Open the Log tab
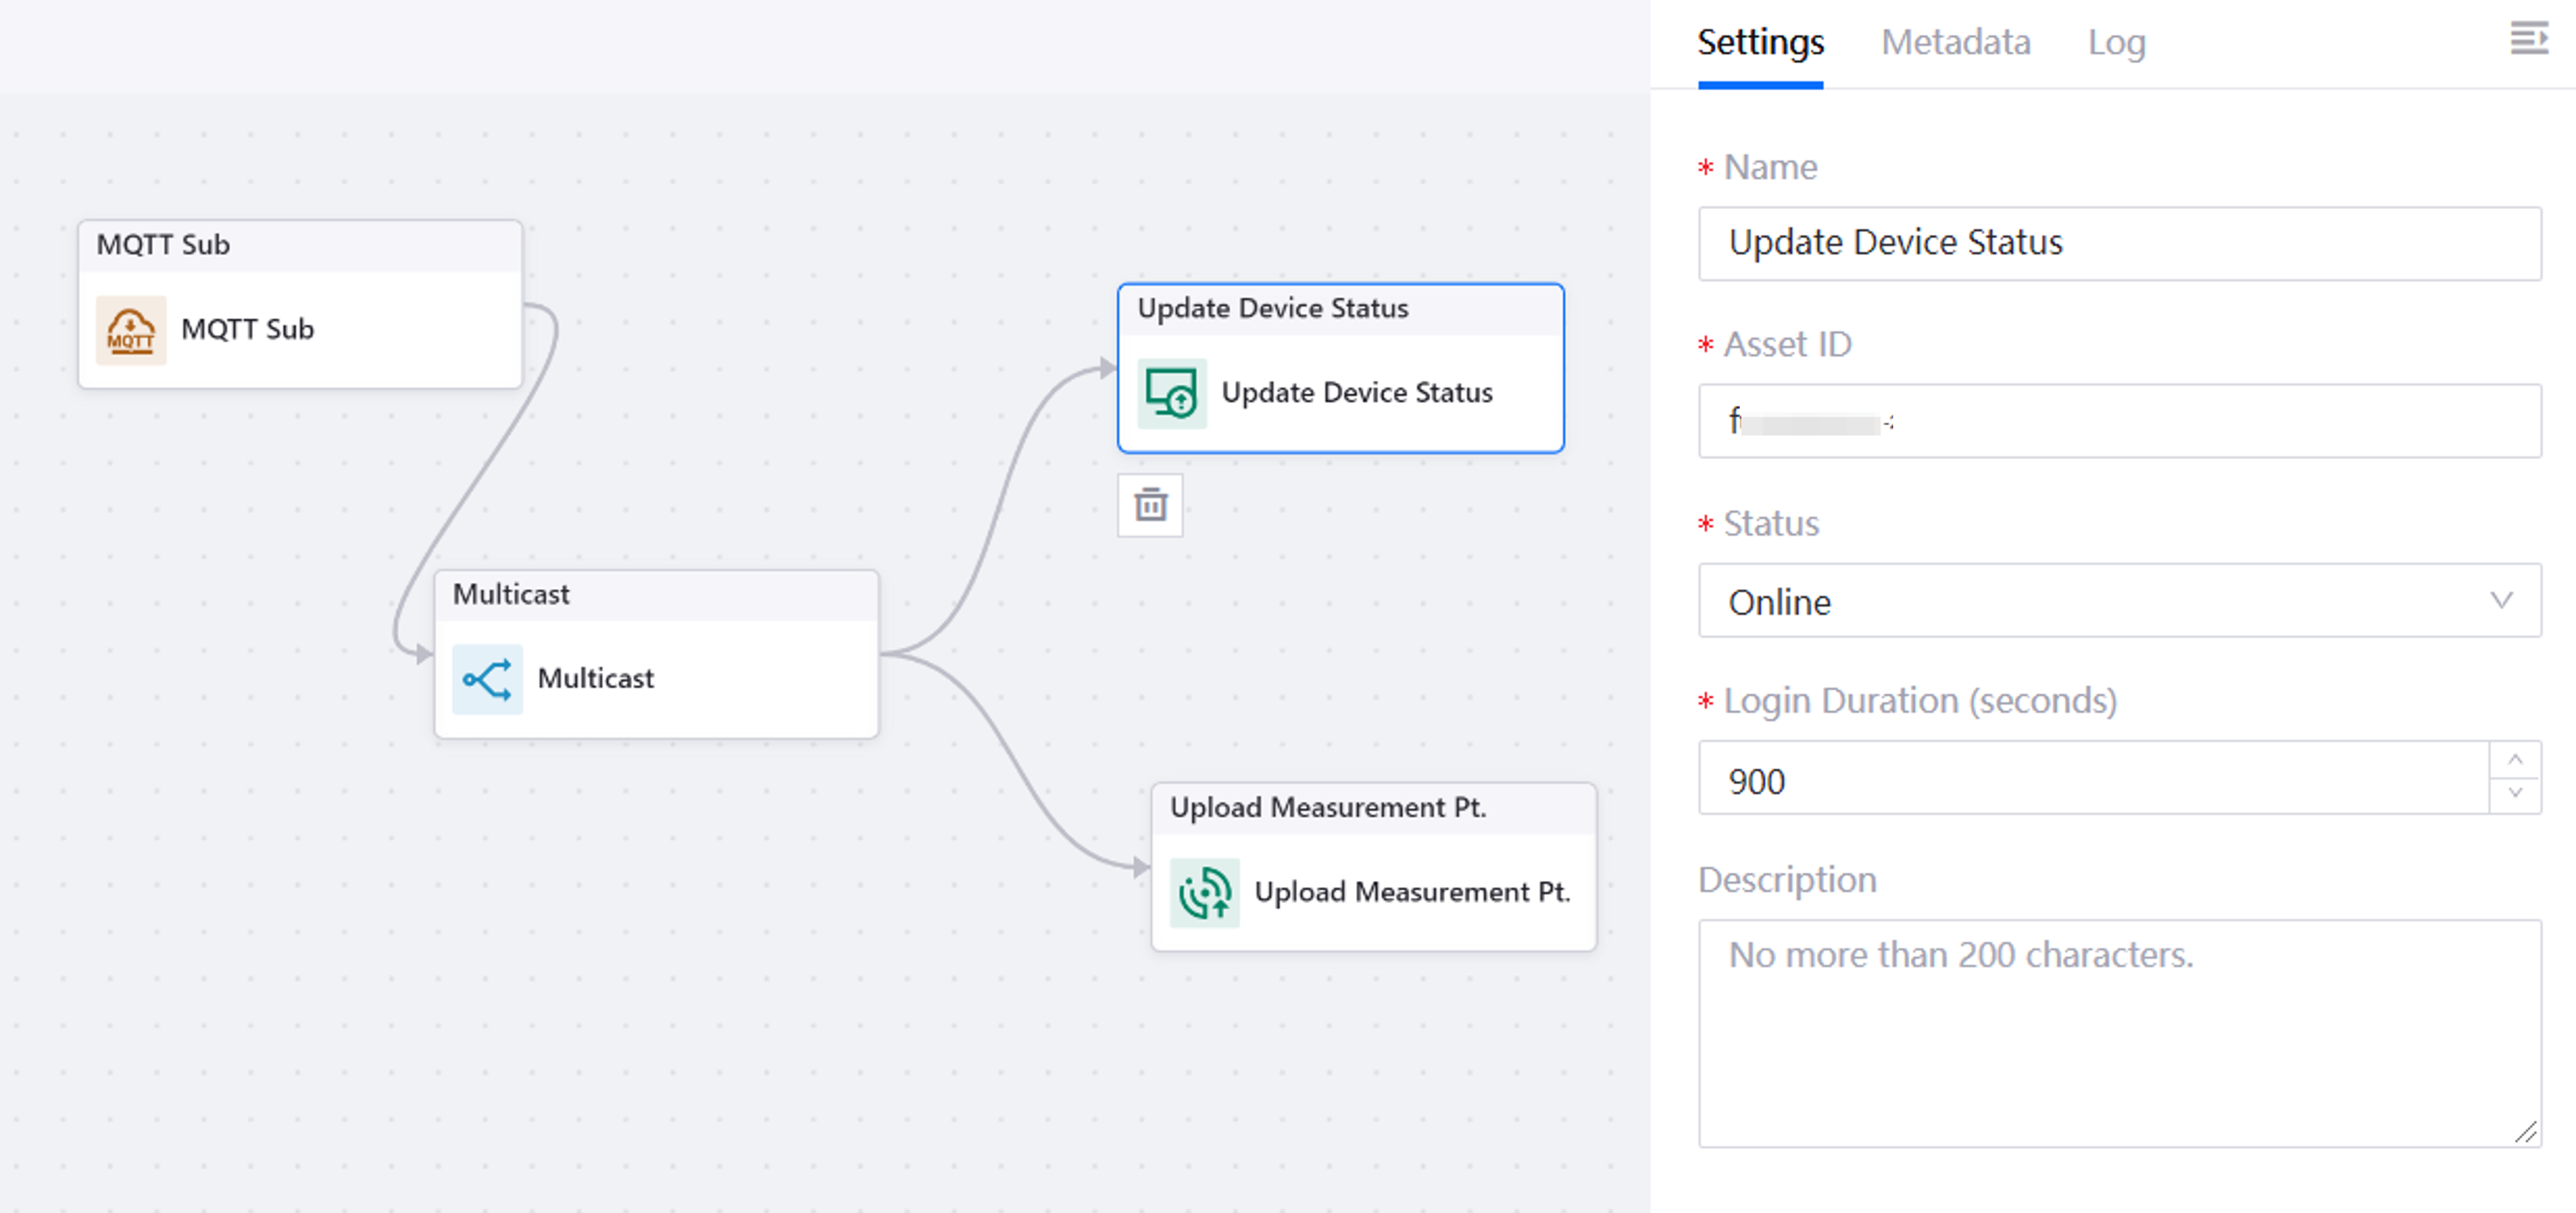This screenshot has width=2576, height=1213. pos(2116,42)
